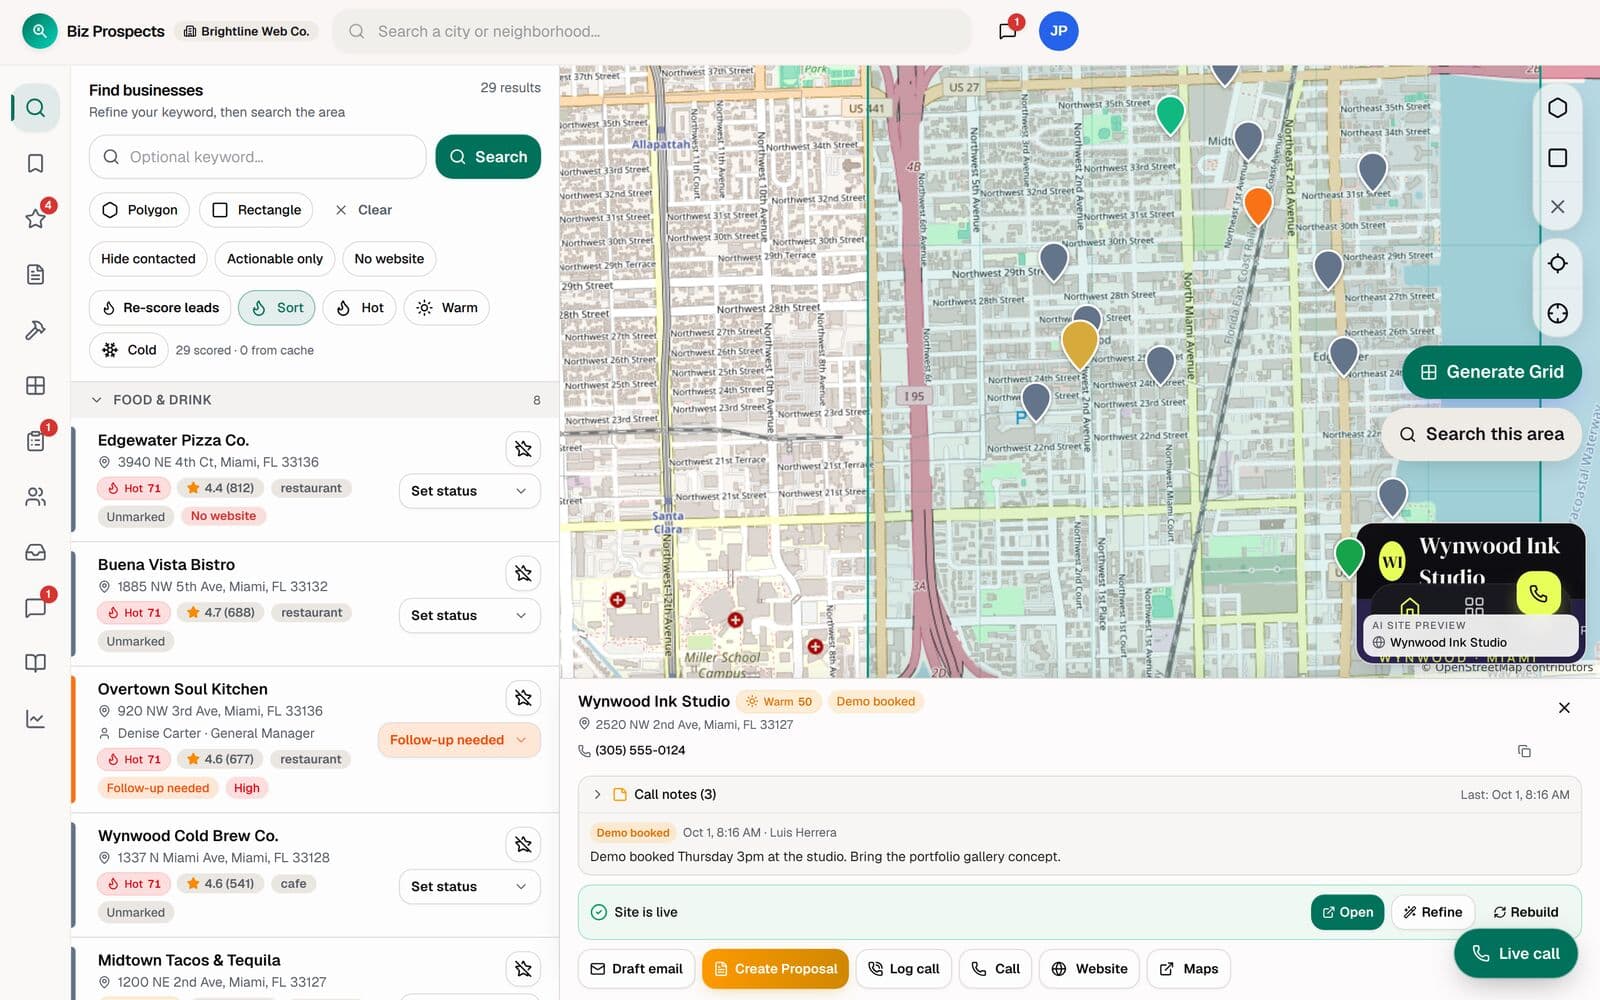Click the orange map pin marker
The height and width of the screenshot is (1000, 1600).
[x=1257, y=206]
